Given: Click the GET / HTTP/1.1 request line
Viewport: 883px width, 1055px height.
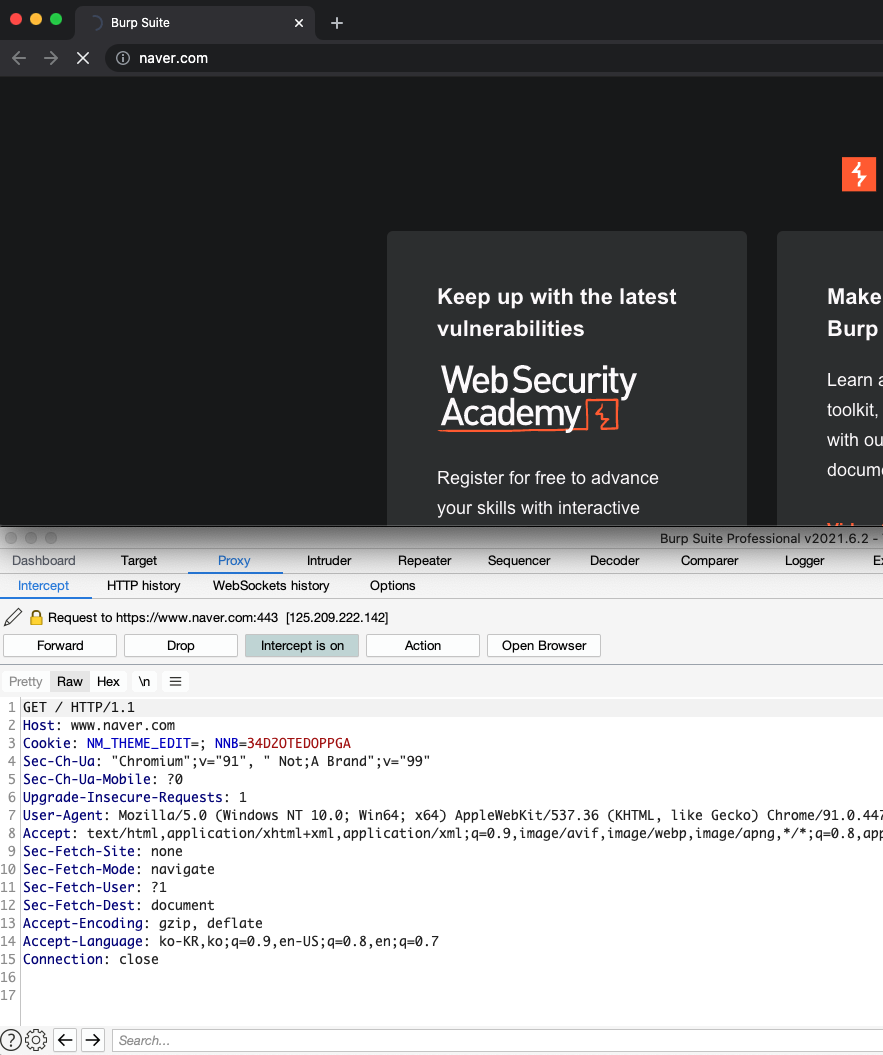Looking at the screenshot, I should click(79, 707).
